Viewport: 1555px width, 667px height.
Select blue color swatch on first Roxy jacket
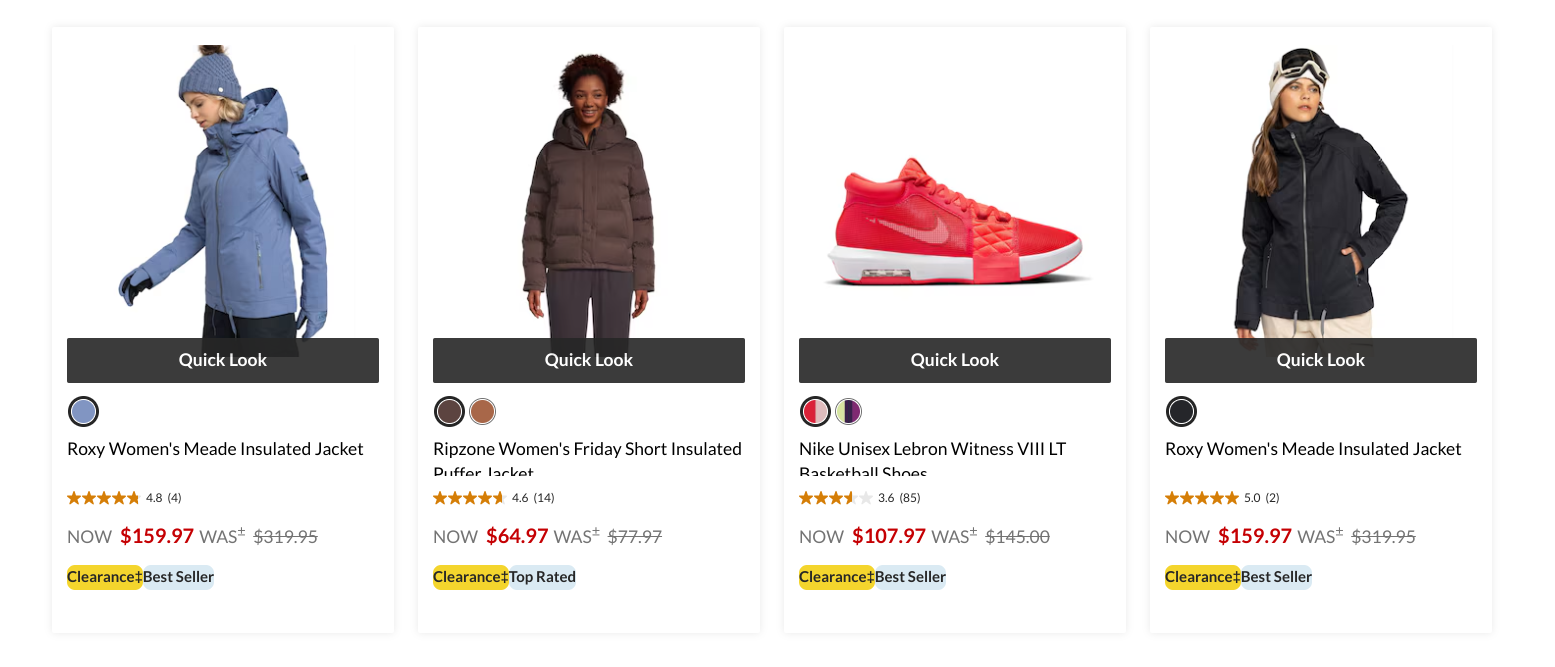pyautogui.click(x=84, y=411)
